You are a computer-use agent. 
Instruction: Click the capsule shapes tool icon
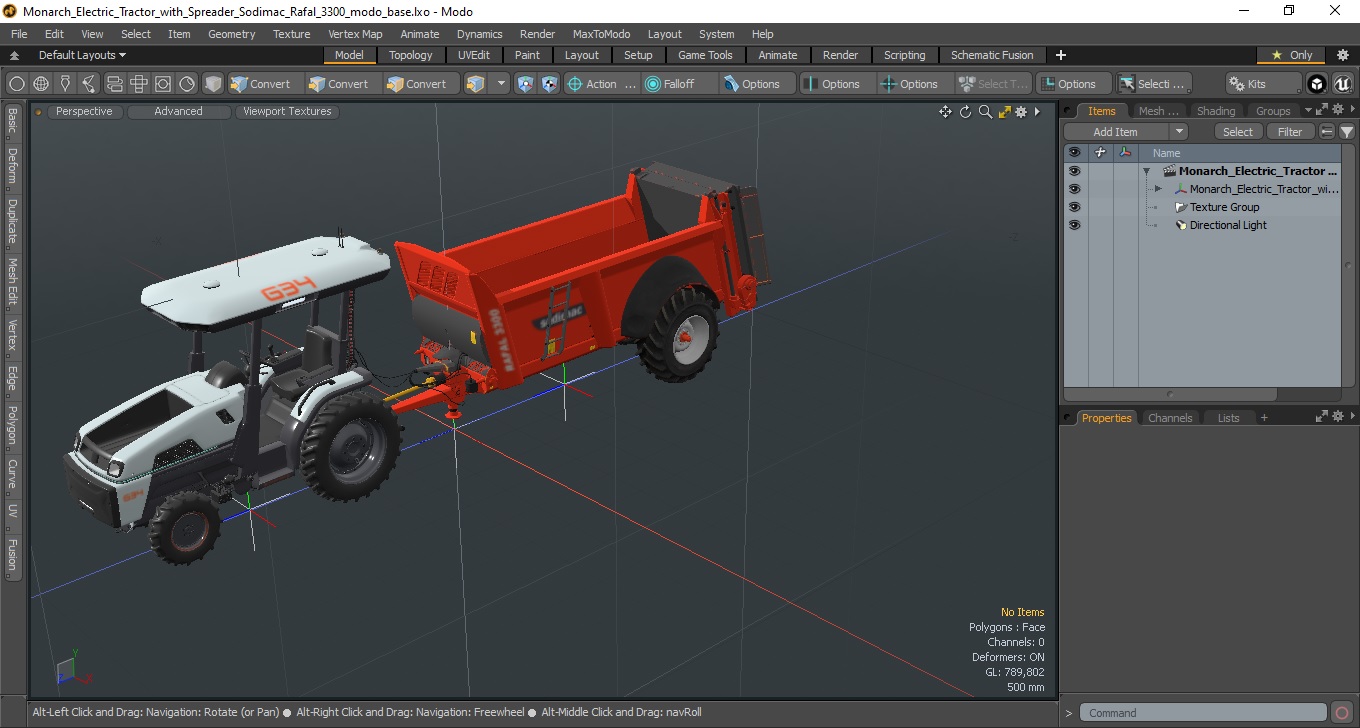pos(114,84)
